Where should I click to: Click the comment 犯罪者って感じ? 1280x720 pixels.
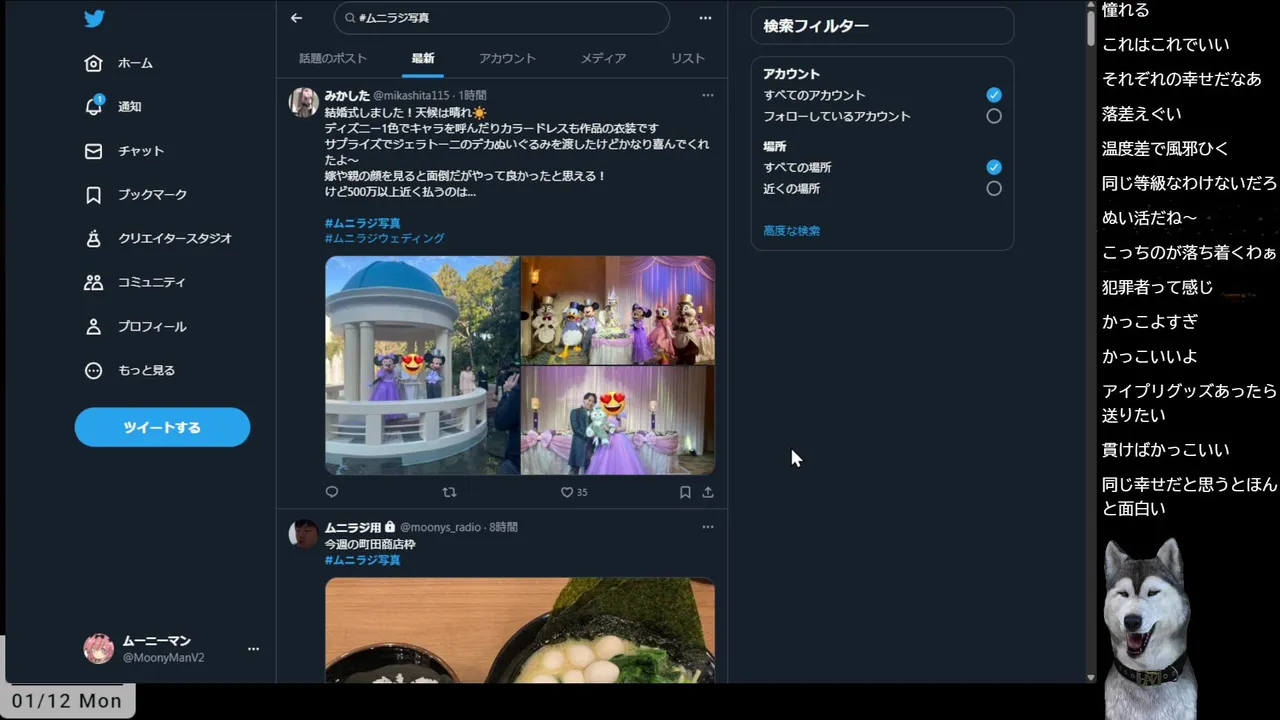point(1158,287)
